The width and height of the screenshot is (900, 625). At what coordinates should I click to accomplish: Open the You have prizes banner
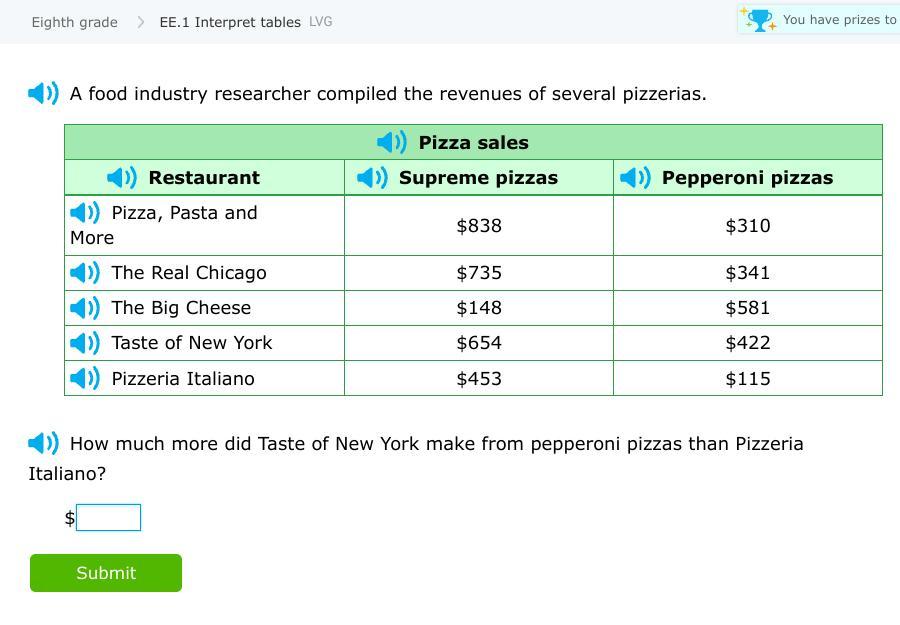[839, 20]
